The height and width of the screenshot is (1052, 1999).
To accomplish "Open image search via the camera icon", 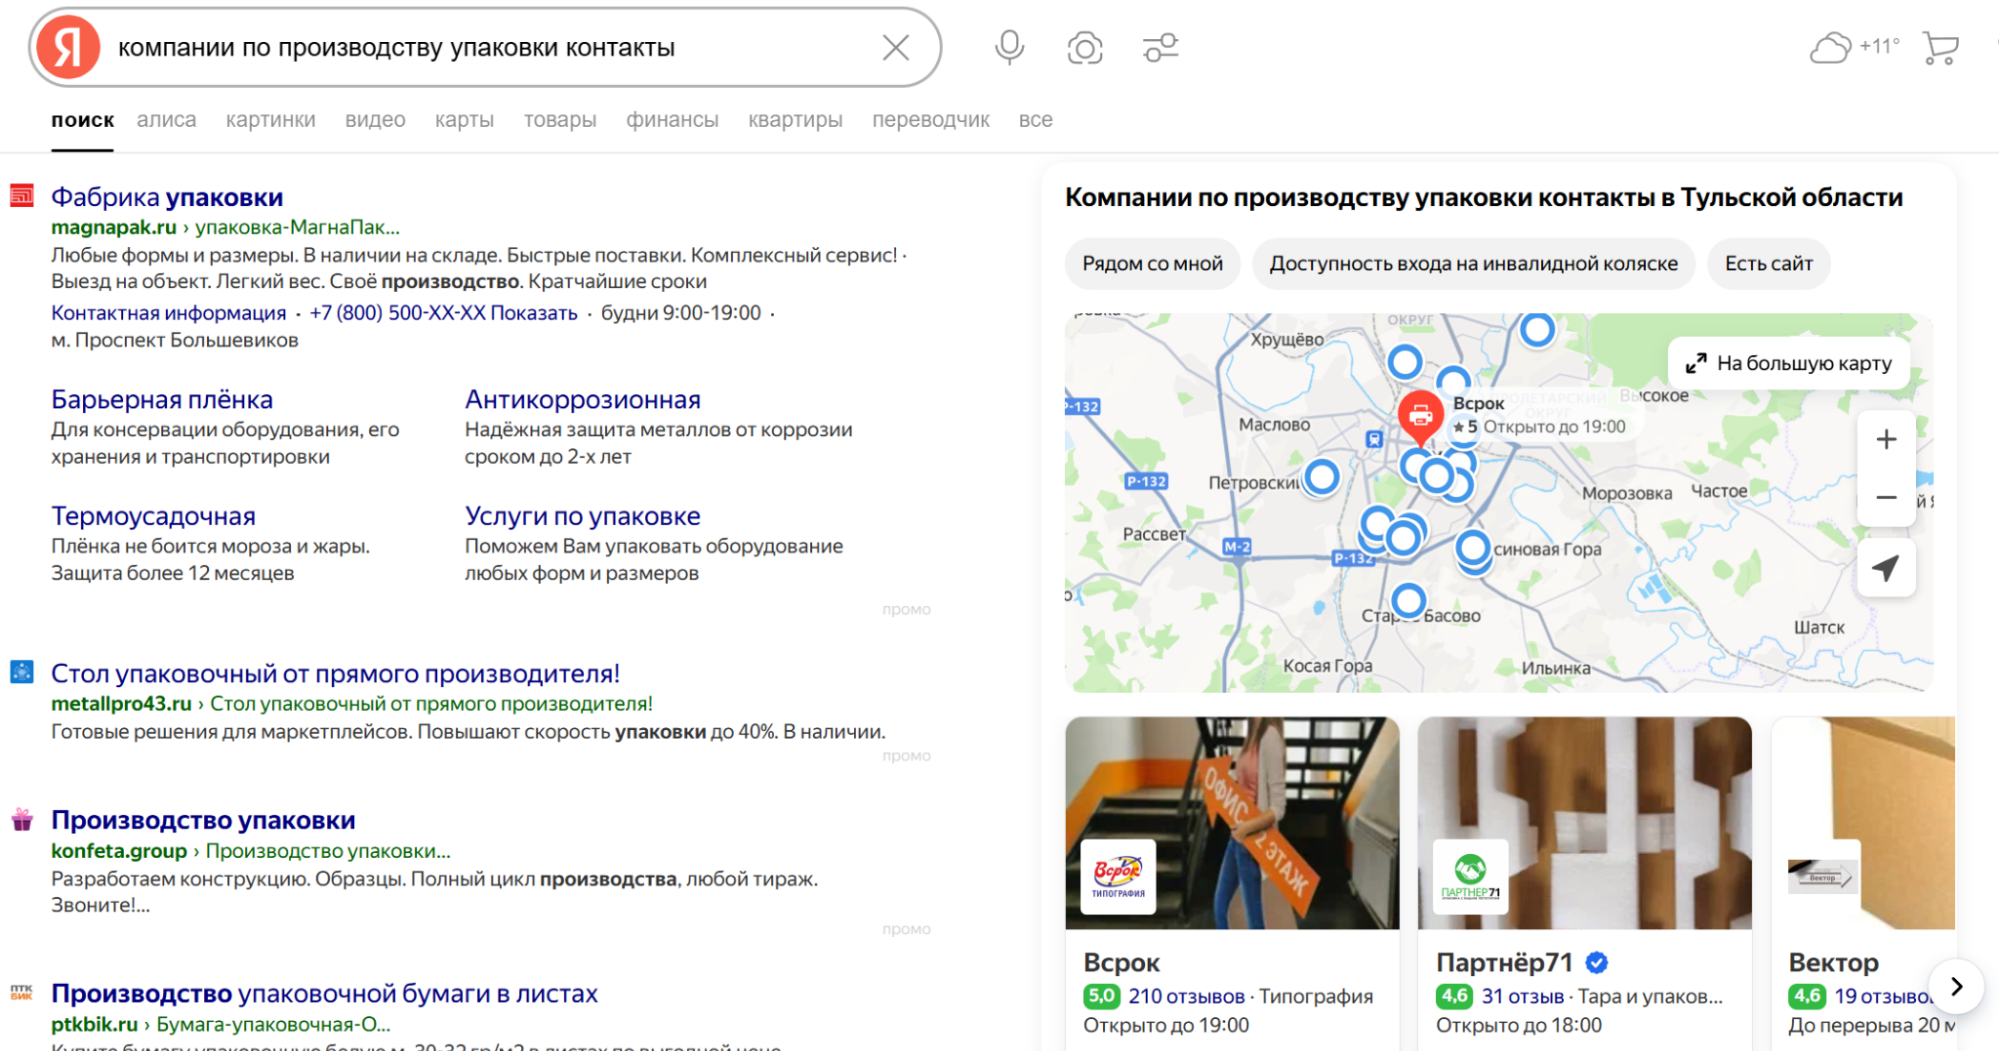I will click(1085, 47).
